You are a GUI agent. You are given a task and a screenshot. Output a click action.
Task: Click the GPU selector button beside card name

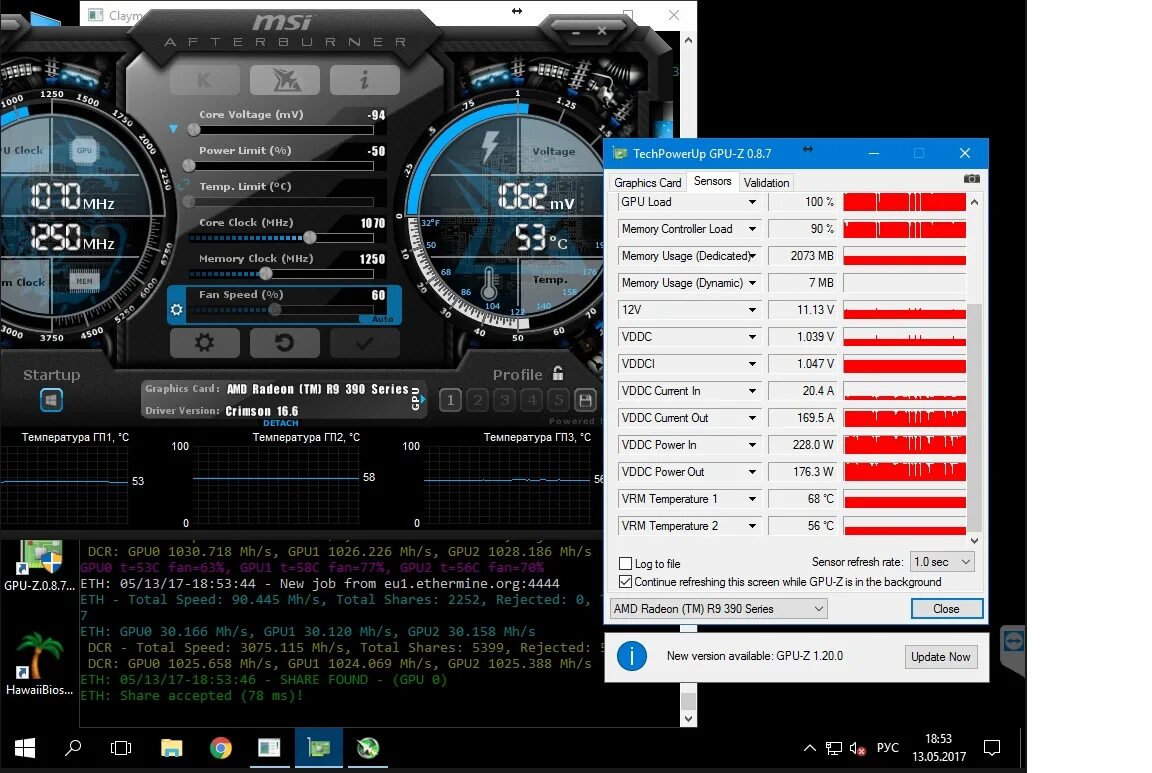416,398
